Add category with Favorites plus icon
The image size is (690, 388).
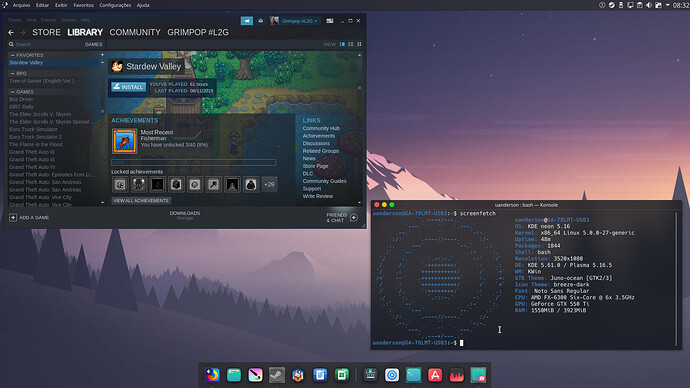tap(102, 55)
